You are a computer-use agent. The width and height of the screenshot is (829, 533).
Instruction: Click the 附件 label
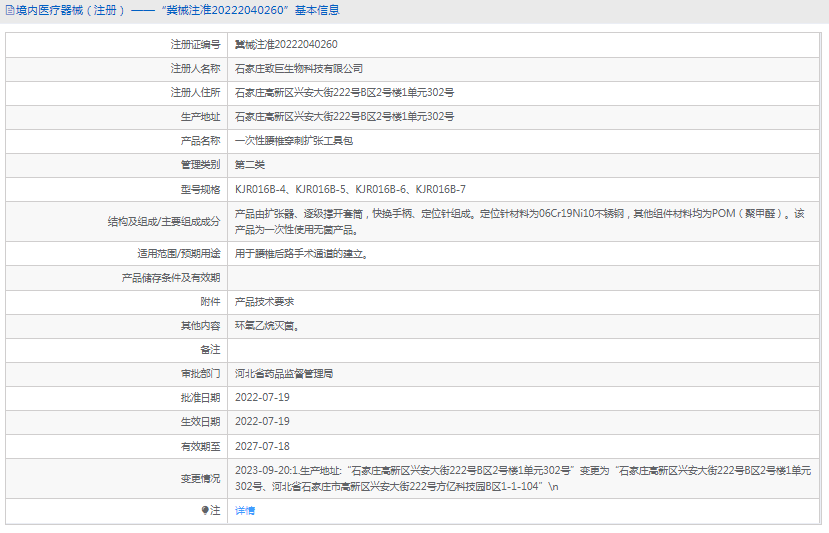[210, 302]
